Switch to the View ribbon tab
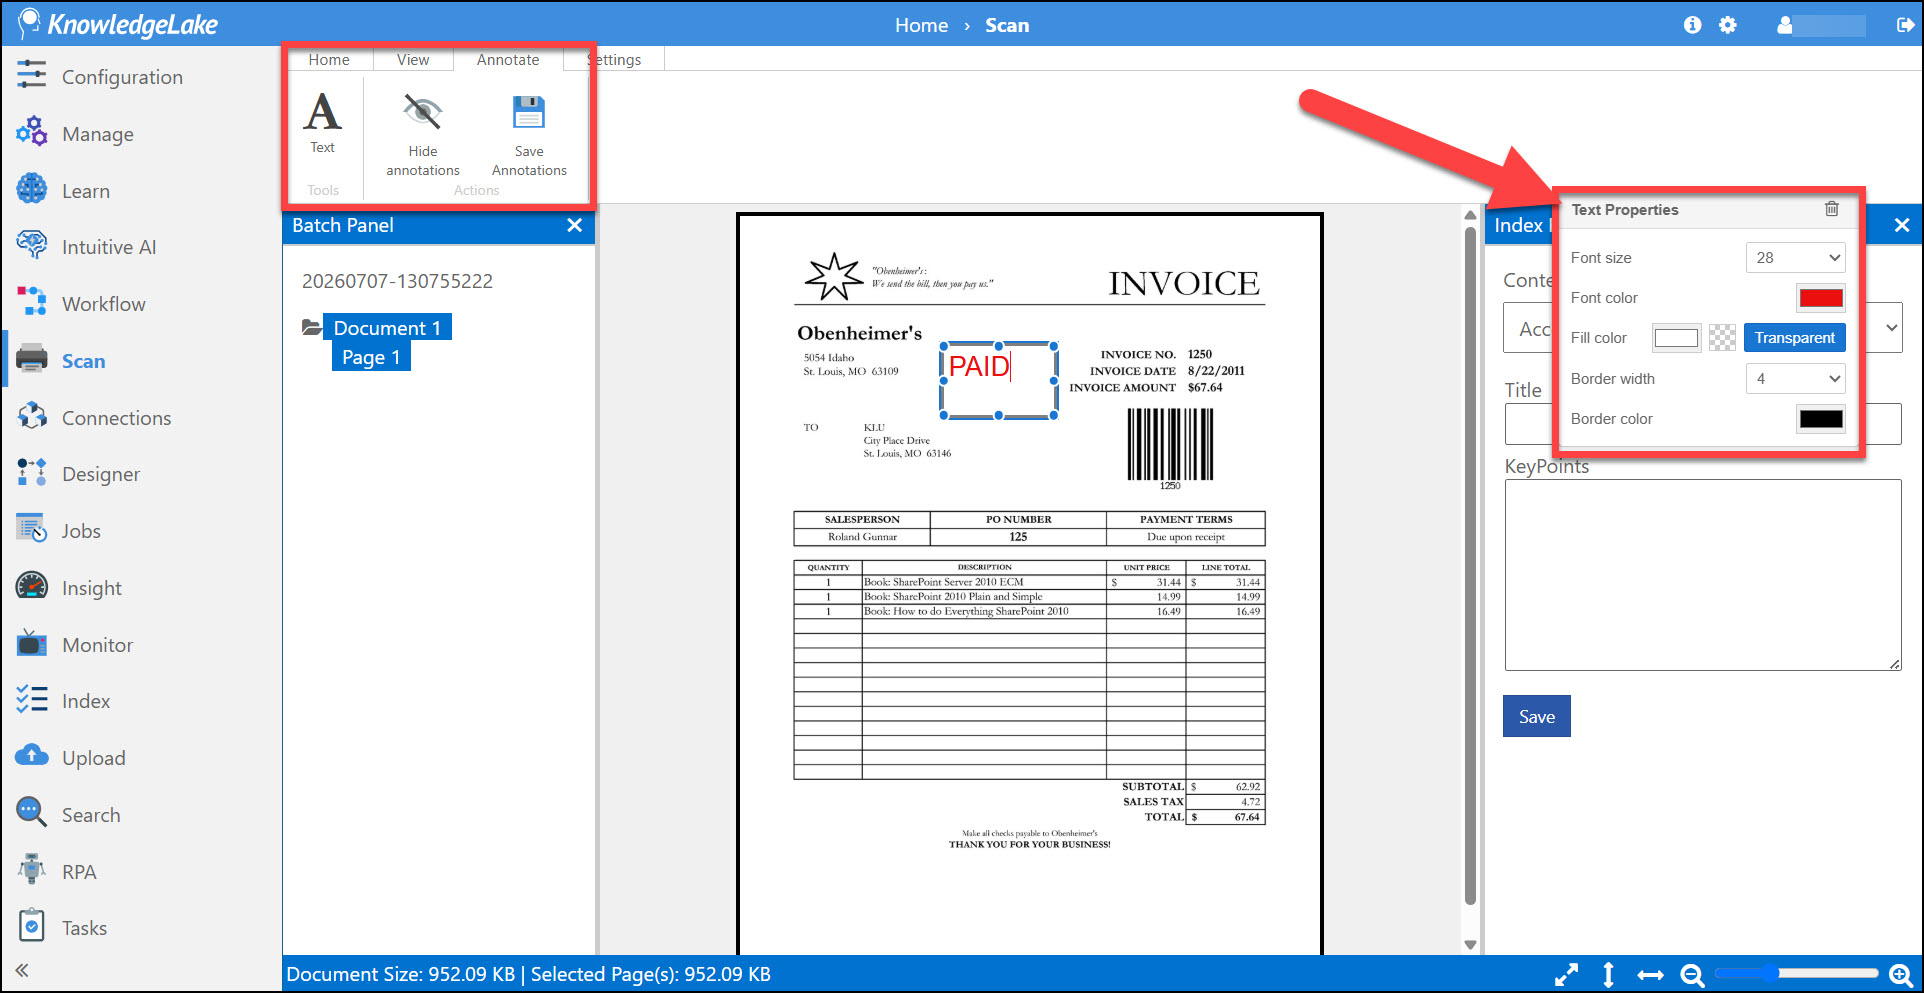 click(413, 60)
